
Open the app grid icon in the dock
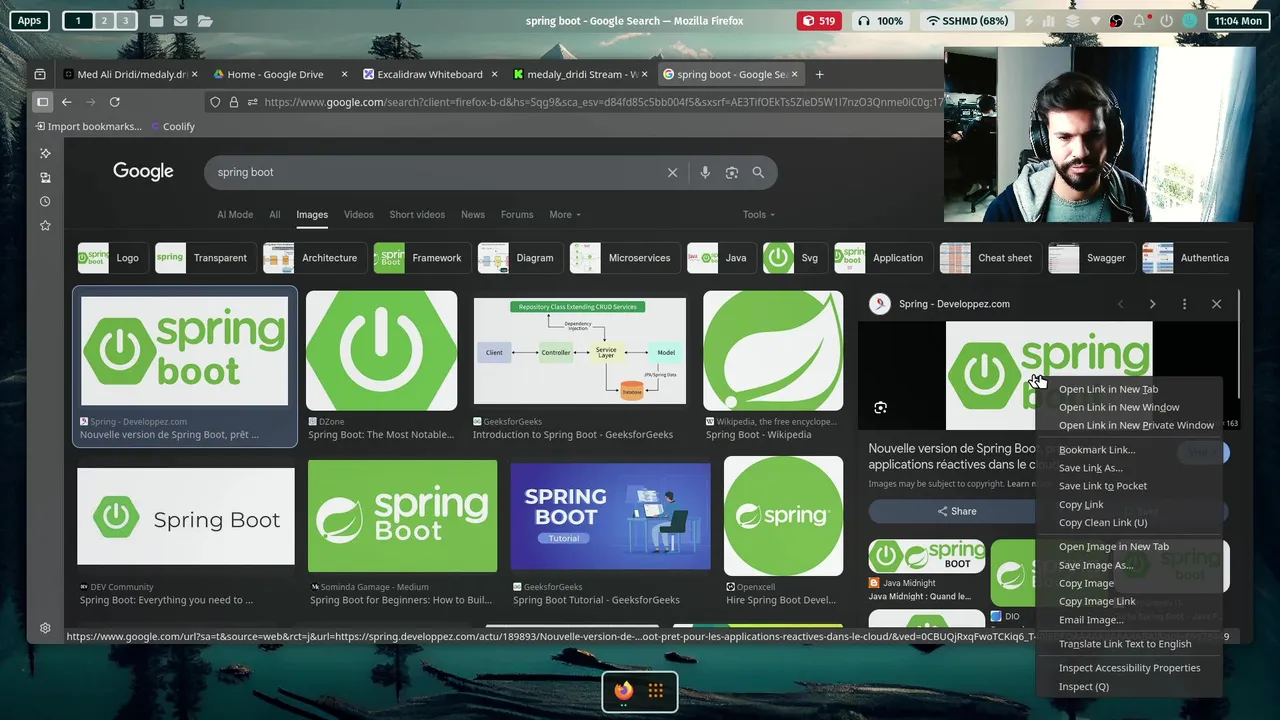[x=656, y=691]
